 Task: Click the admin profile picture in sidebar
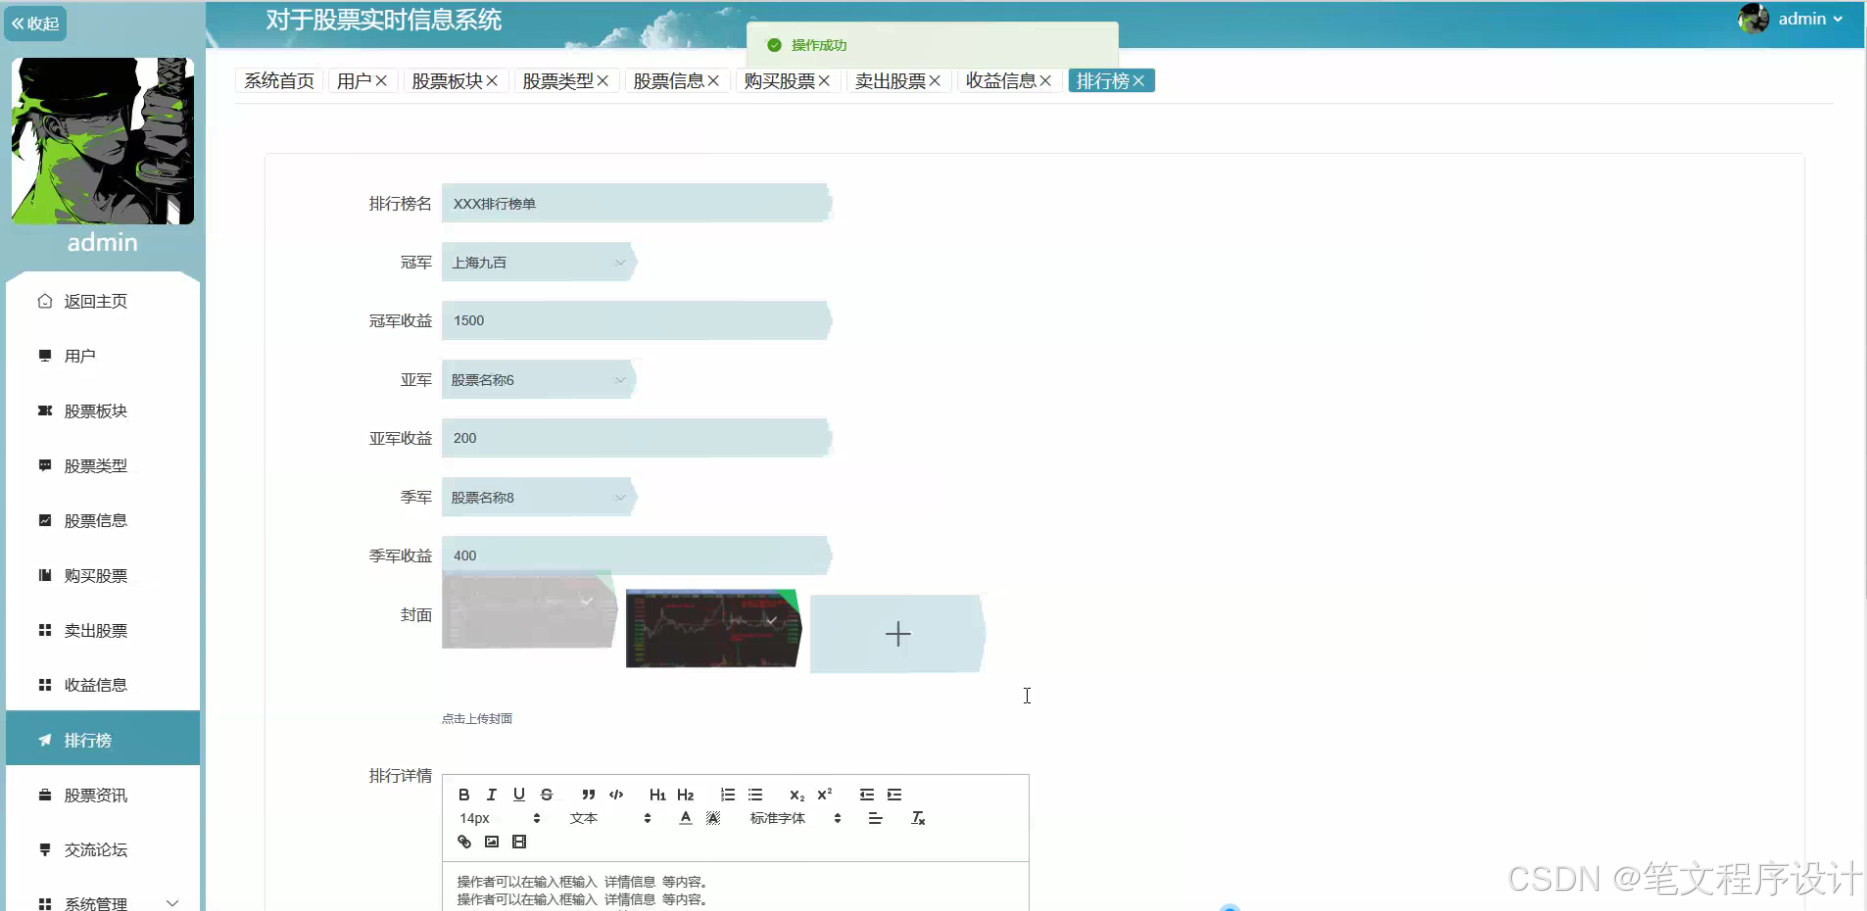pos(103,141)
